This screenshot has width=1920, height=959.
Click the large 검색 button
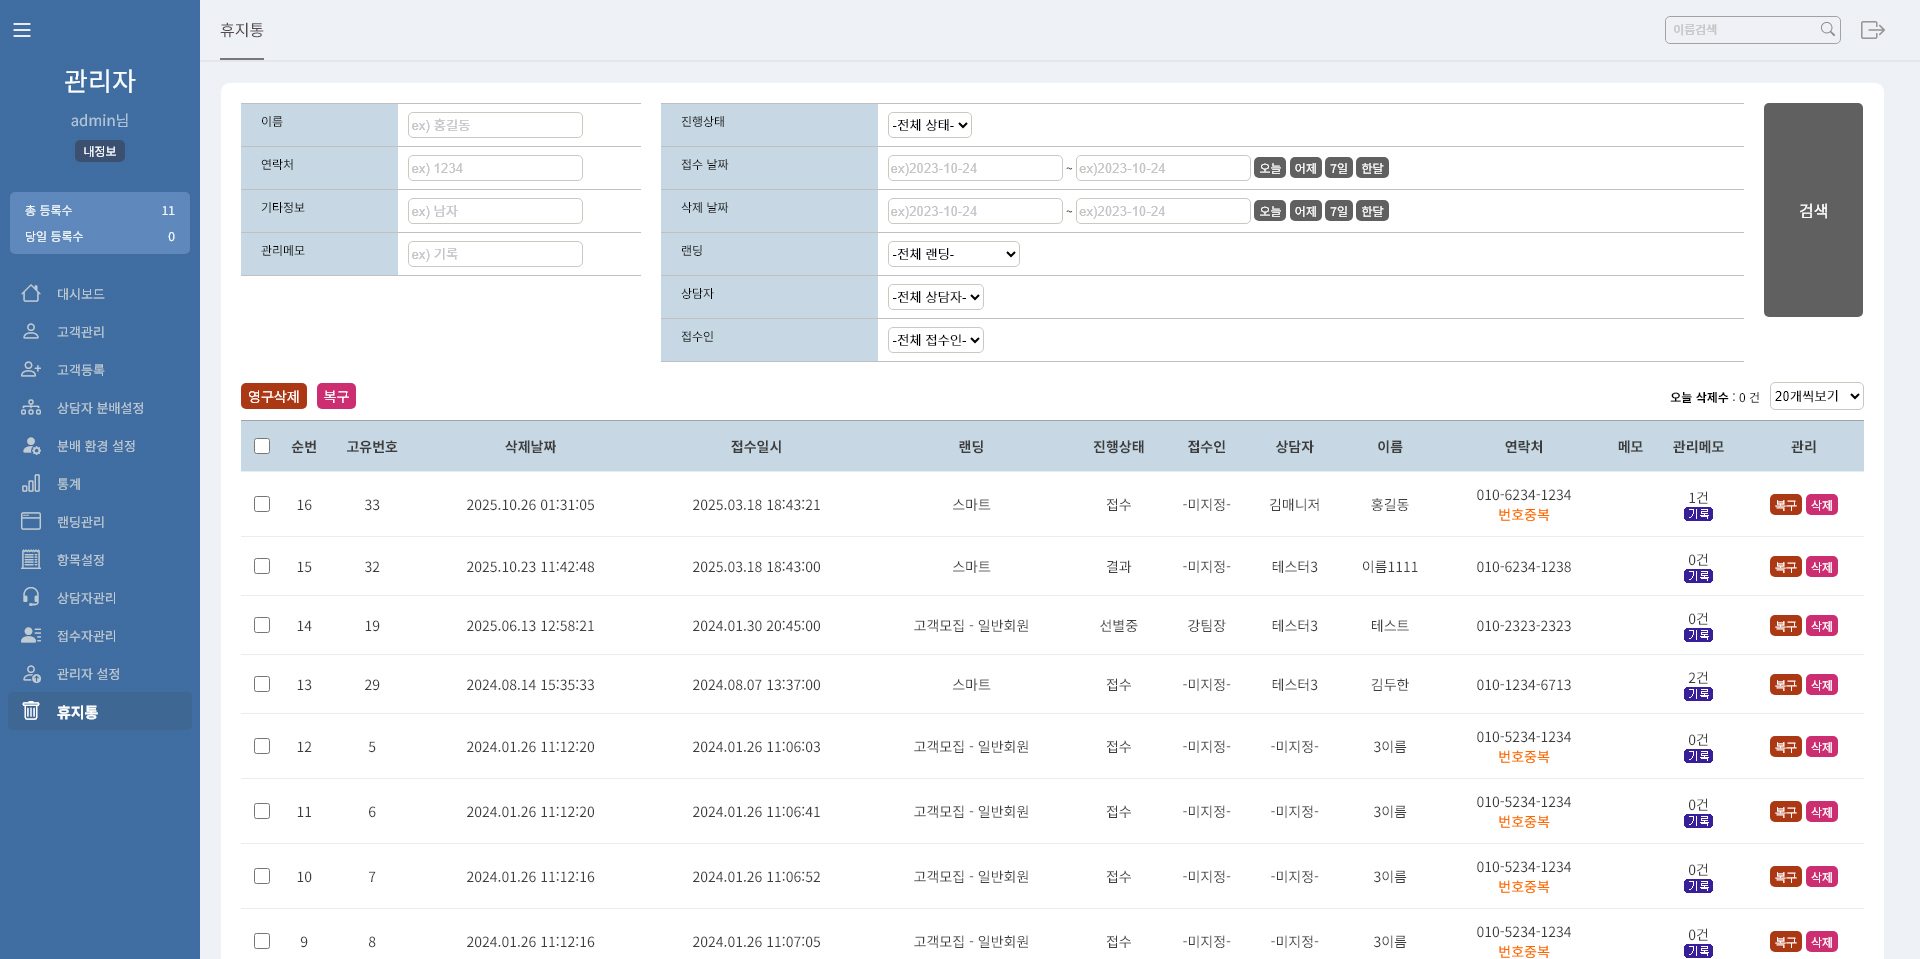click(x=1812, y=210)
